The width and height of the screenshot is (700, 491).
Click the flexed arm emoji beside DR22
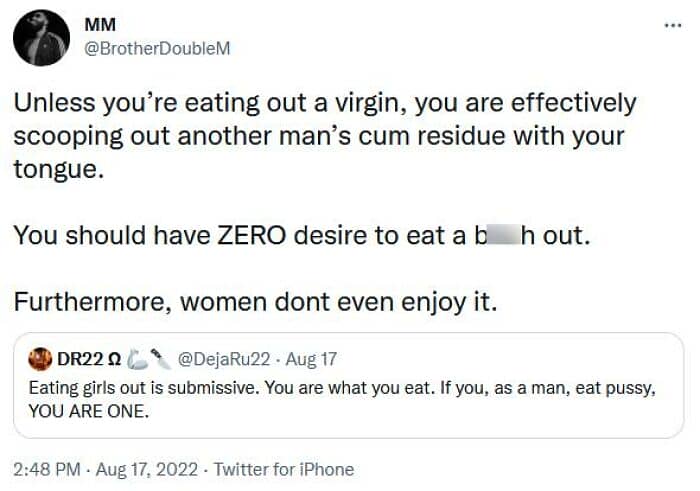[x=135, y=359]
